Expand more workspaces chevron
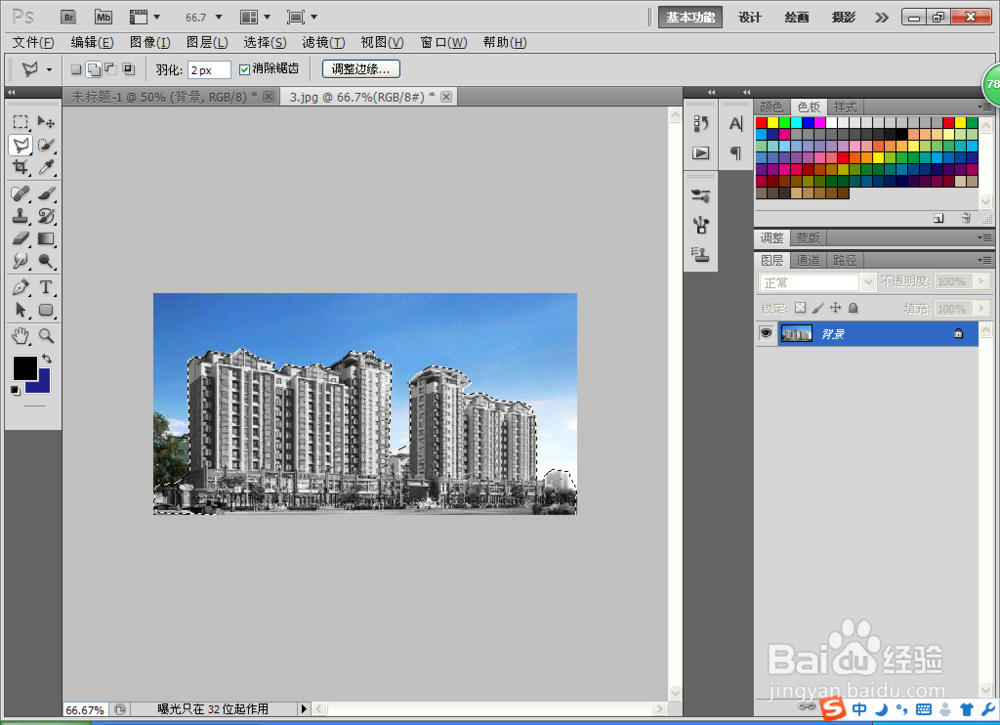This screenshot has height=725, width=1000. click(x=881, y=17)
